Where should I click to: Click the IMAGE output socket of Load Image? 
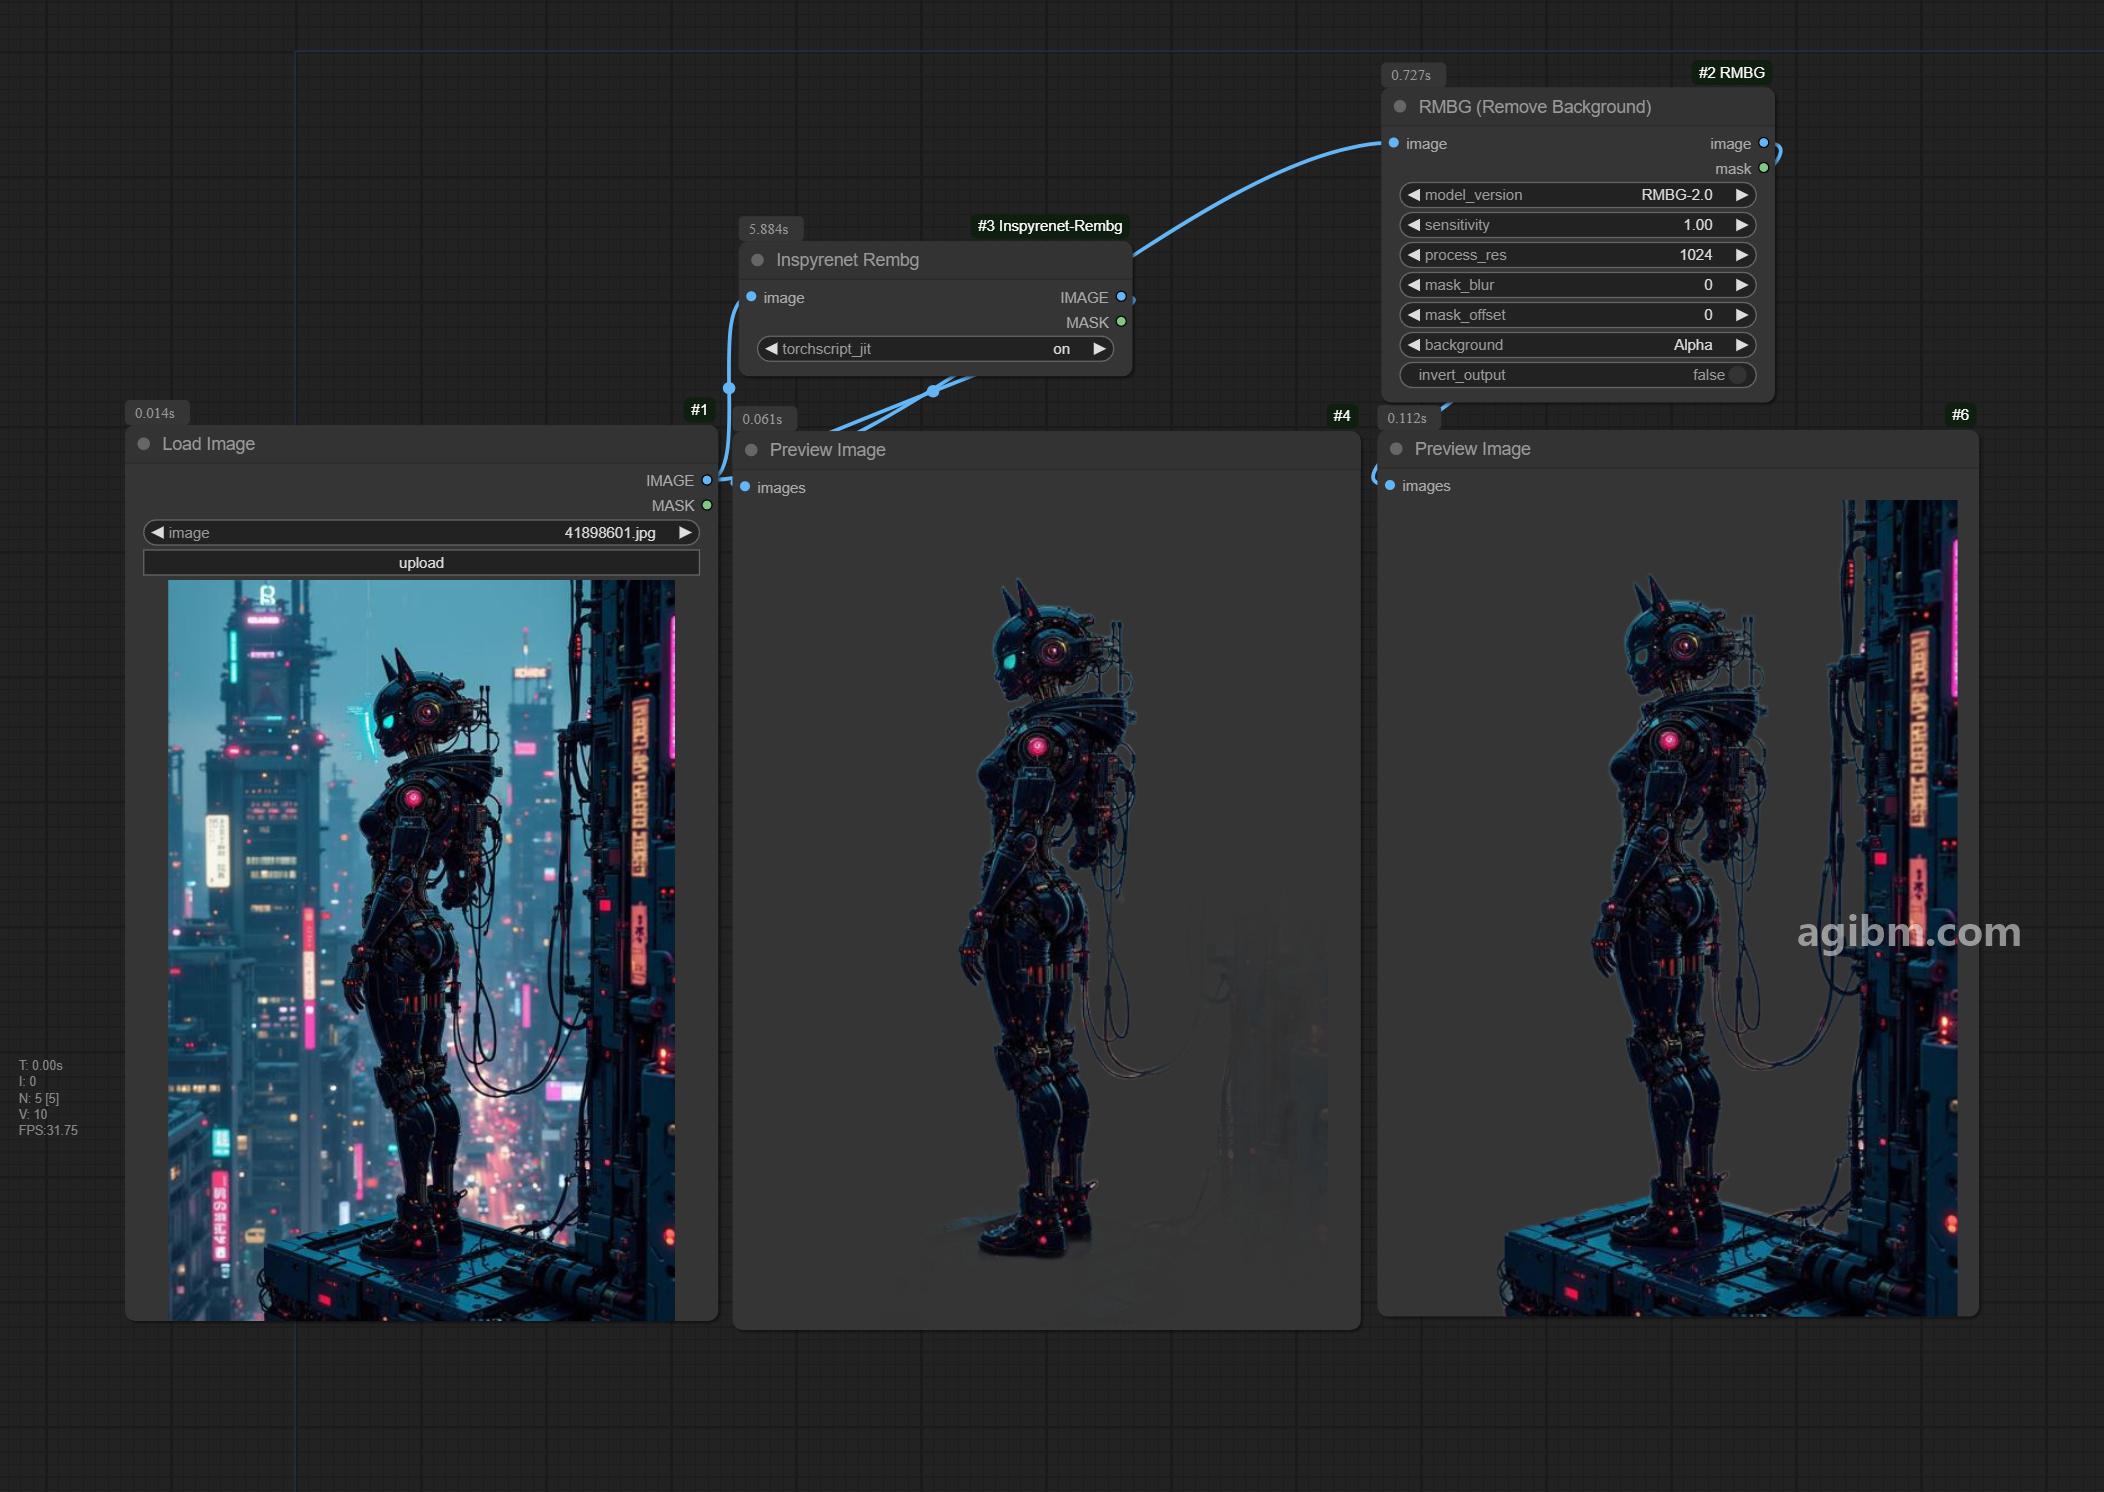tap(707, 480)
